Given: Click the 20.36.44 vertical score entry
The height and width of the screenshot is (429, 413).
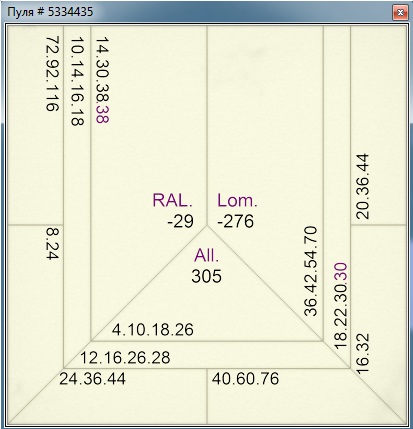Looking at the screenshot, I should pos(363,186).
